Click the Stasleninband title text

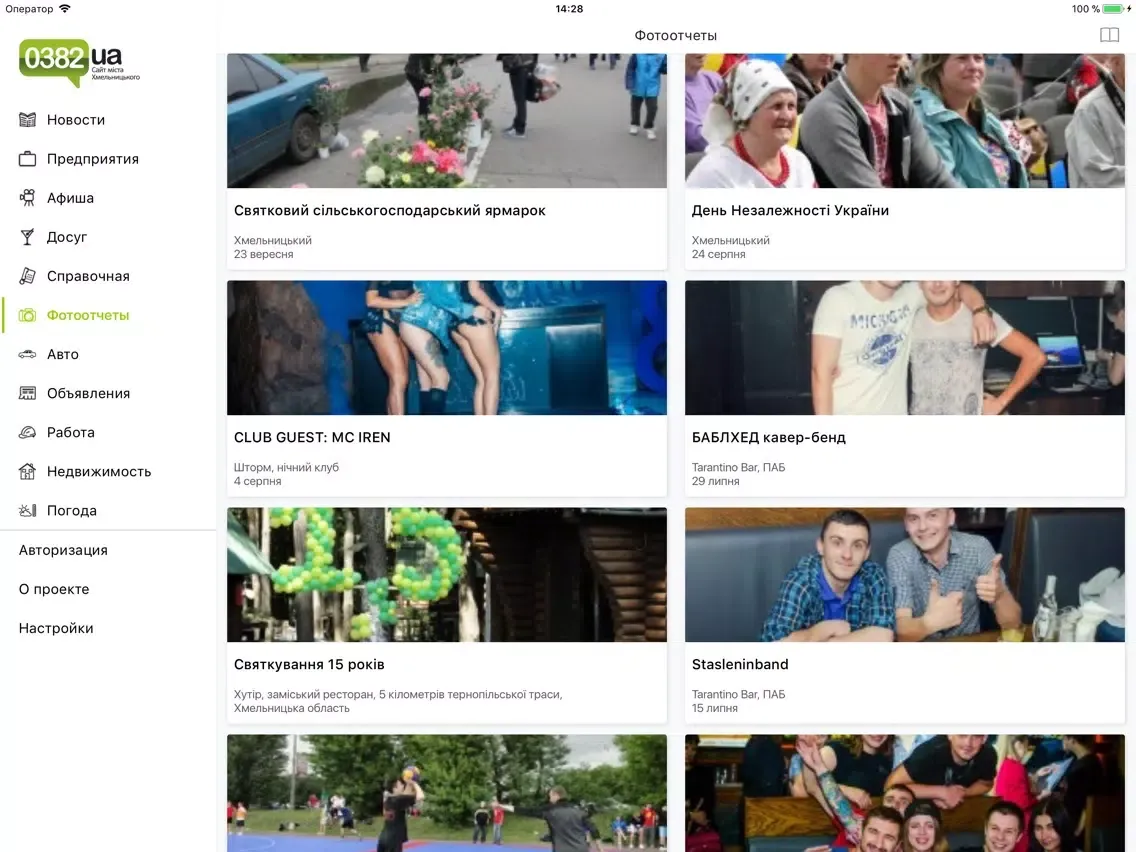point(740,664)
